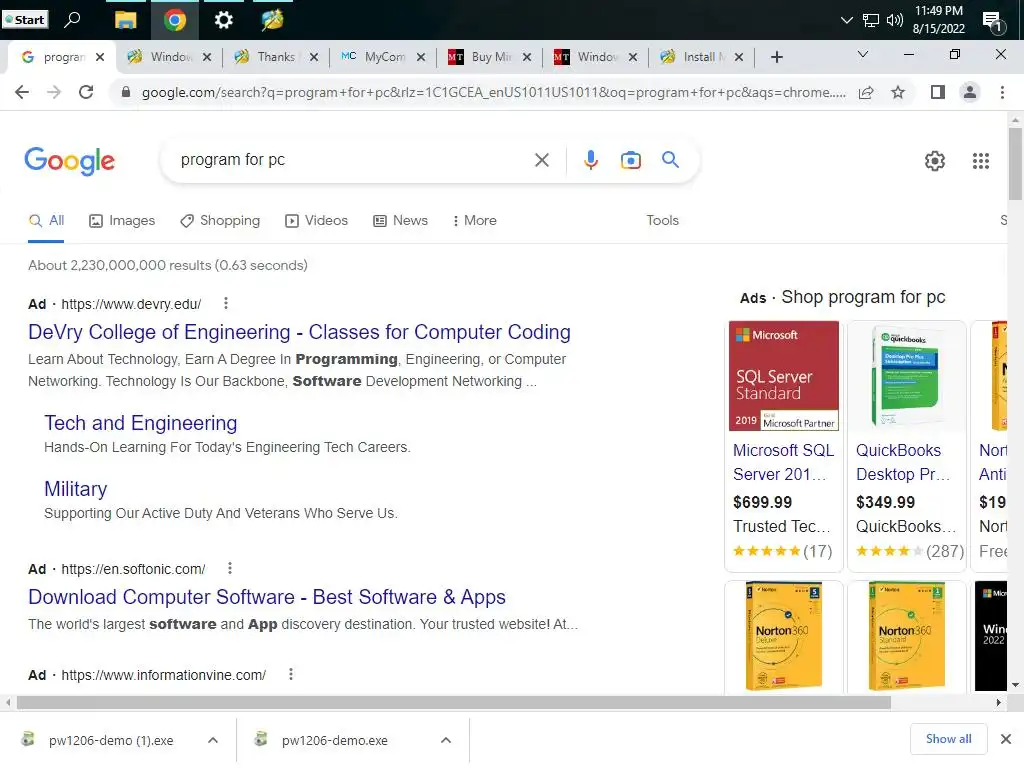Click Show all downloads button
The width and height of the screenshot is (1024, 768).
948,739
